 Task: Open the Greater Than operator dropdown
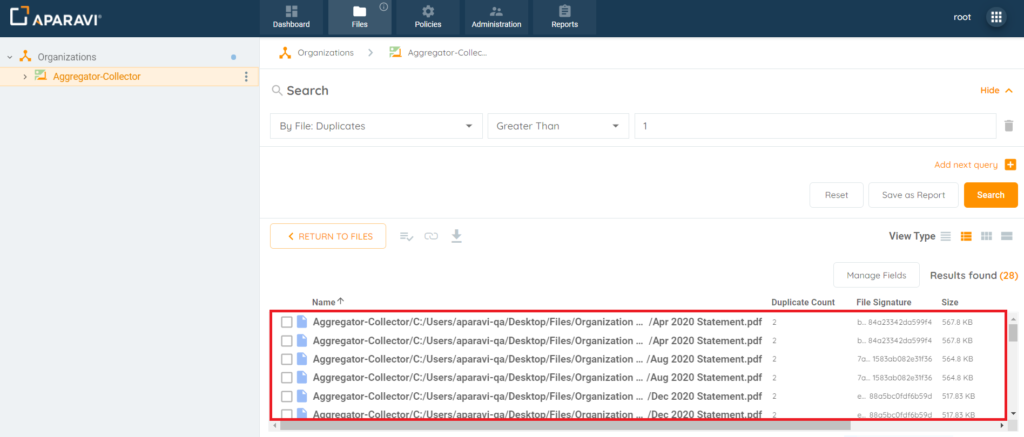pos(557,127)
